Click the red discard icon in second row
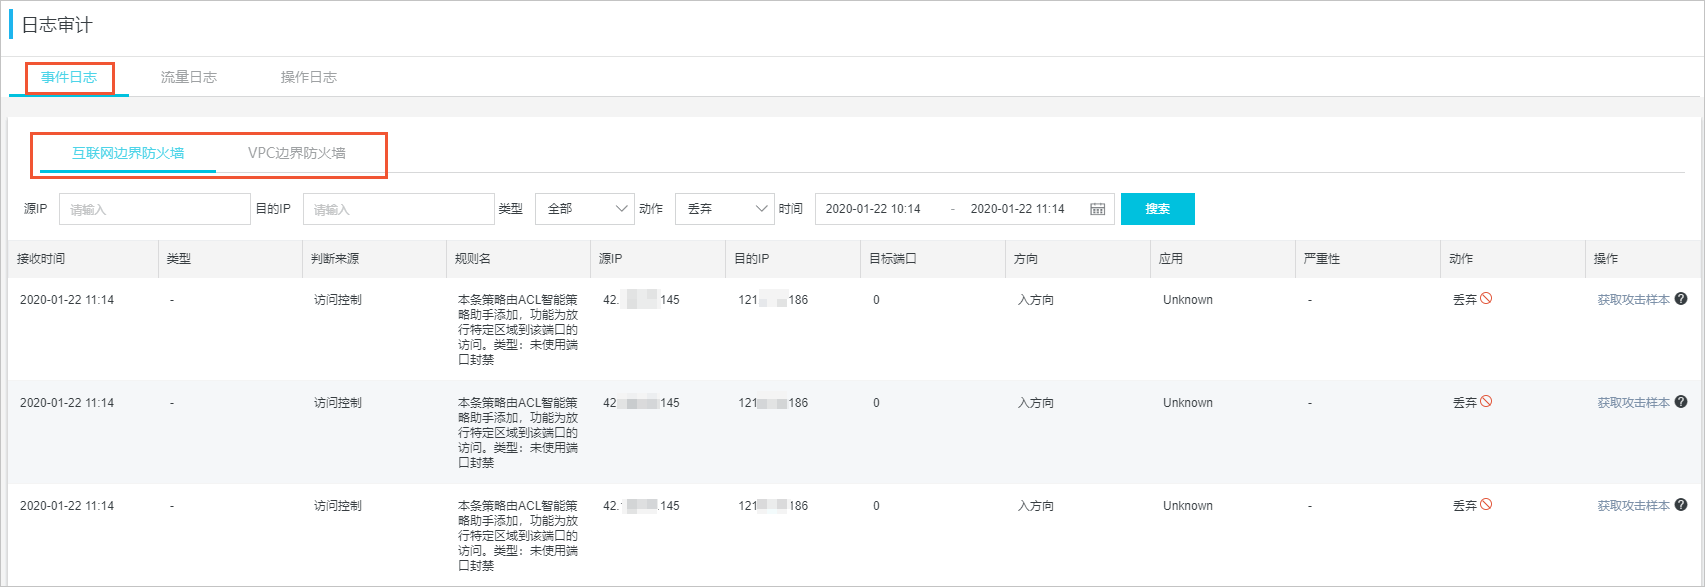Image resolution: width=1705 pixels, height=587 pixels. [x=1486, y=401]
